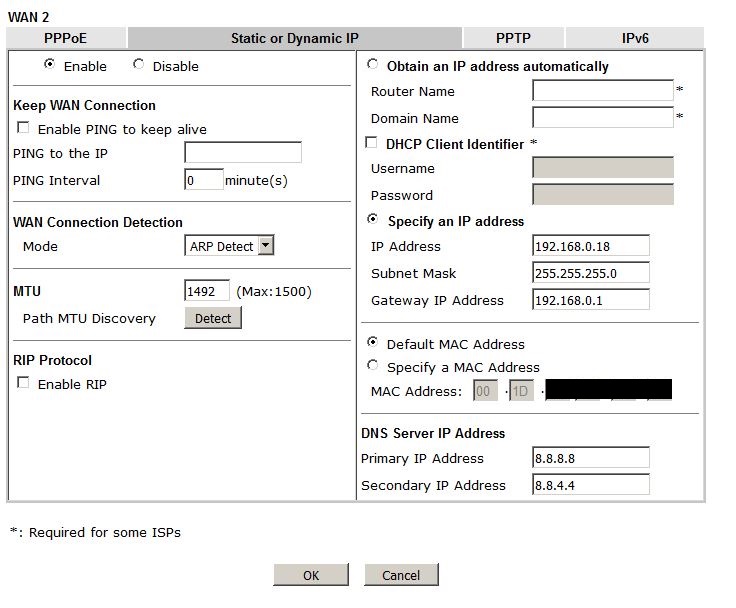The image size is (736, 608).
Task: Click the WAN Connection Detection heading
Action: (98, 222)
